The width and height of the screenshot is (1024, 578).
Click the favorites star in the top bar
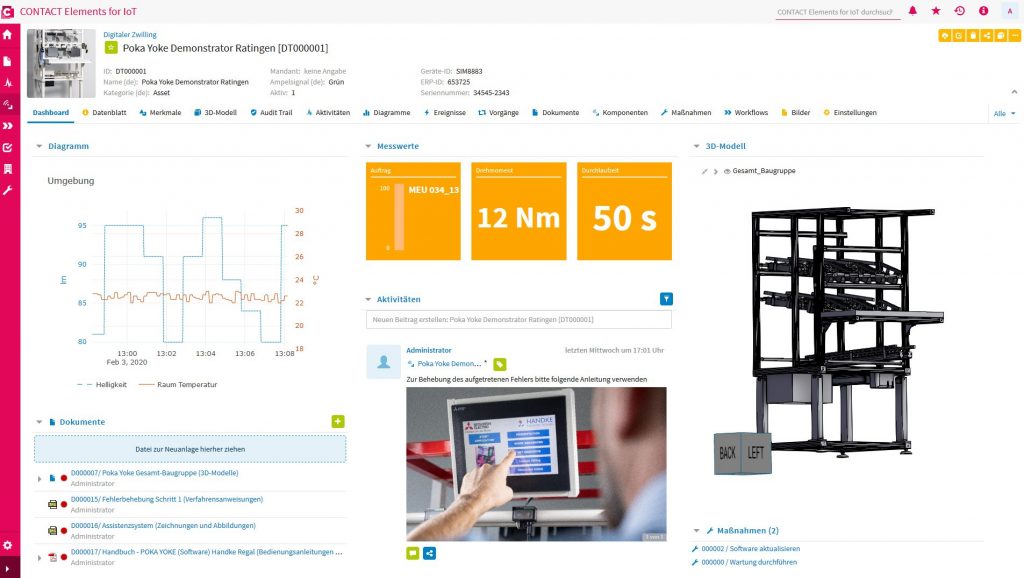[937, 10]
